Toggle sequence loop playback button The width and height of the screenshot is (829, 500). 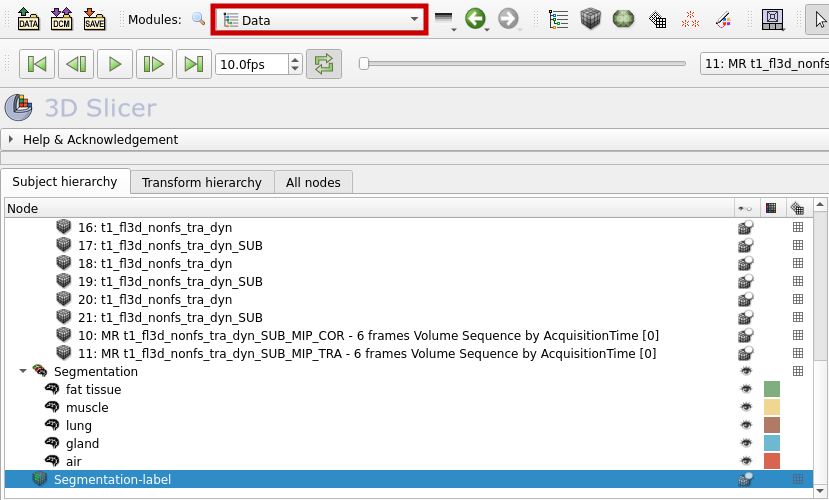point(322,64)
